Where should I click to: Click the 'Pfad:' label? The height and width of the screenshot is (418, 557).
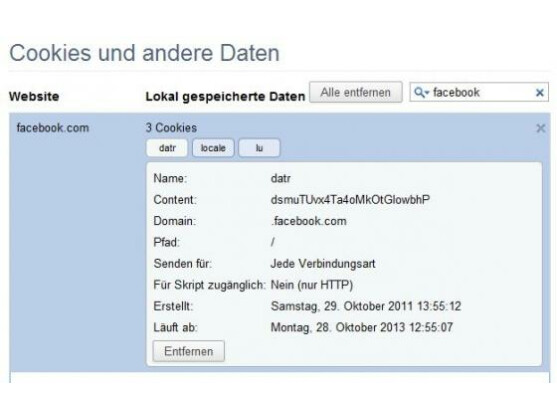coord(167,243)
